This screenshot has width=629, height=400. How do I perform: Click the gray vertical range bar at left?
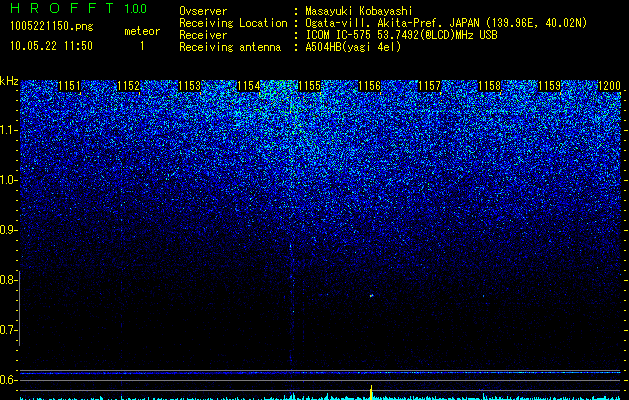19,308
